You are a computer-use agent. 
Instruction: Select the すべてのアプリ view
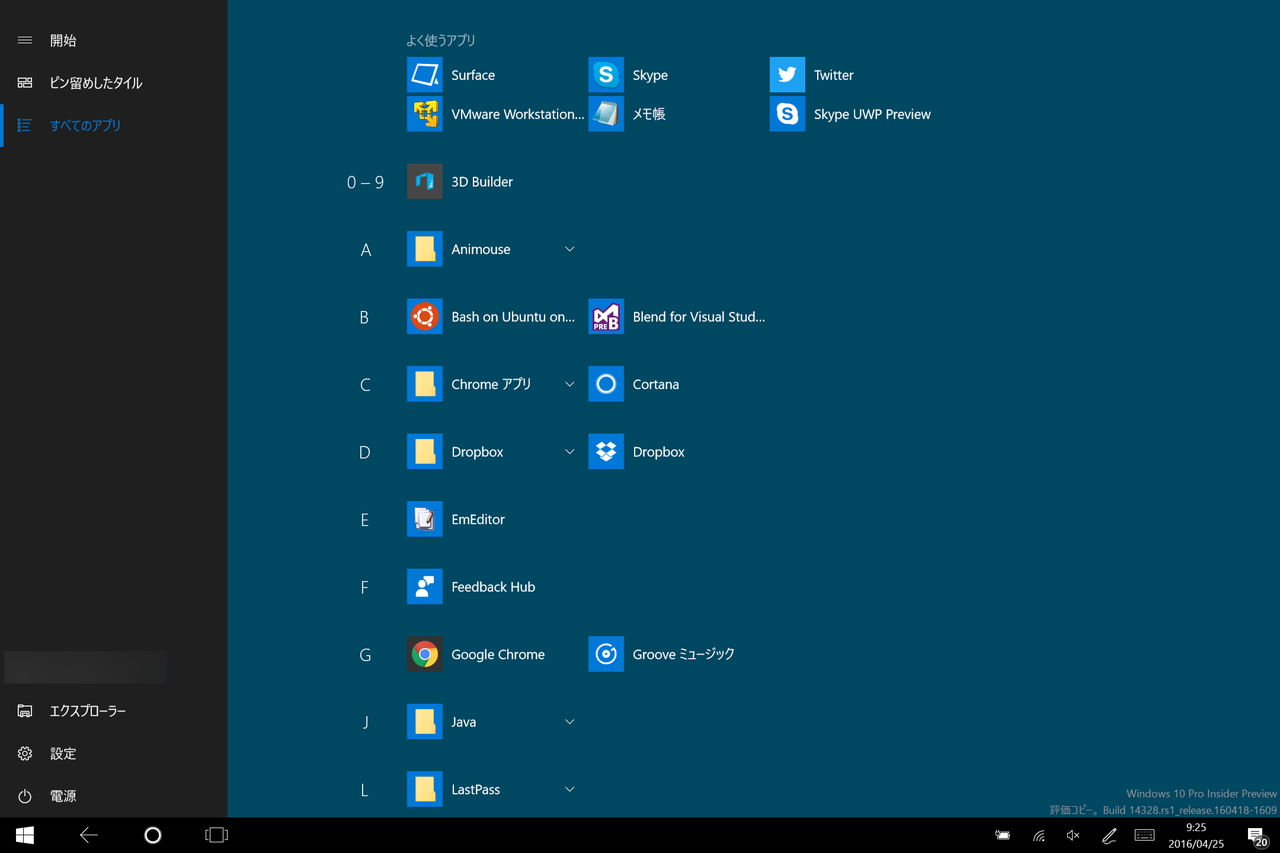point(114,126)
